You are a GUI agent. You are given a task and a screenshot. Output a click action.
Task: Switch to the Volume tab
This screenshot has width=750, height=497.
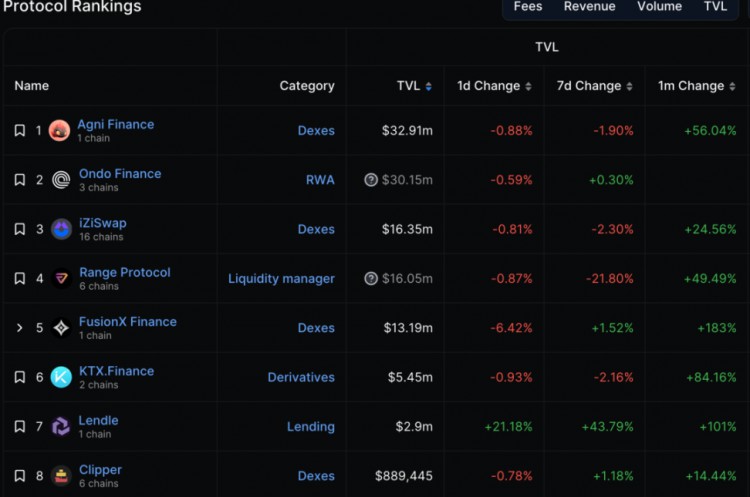coord(659,7)
